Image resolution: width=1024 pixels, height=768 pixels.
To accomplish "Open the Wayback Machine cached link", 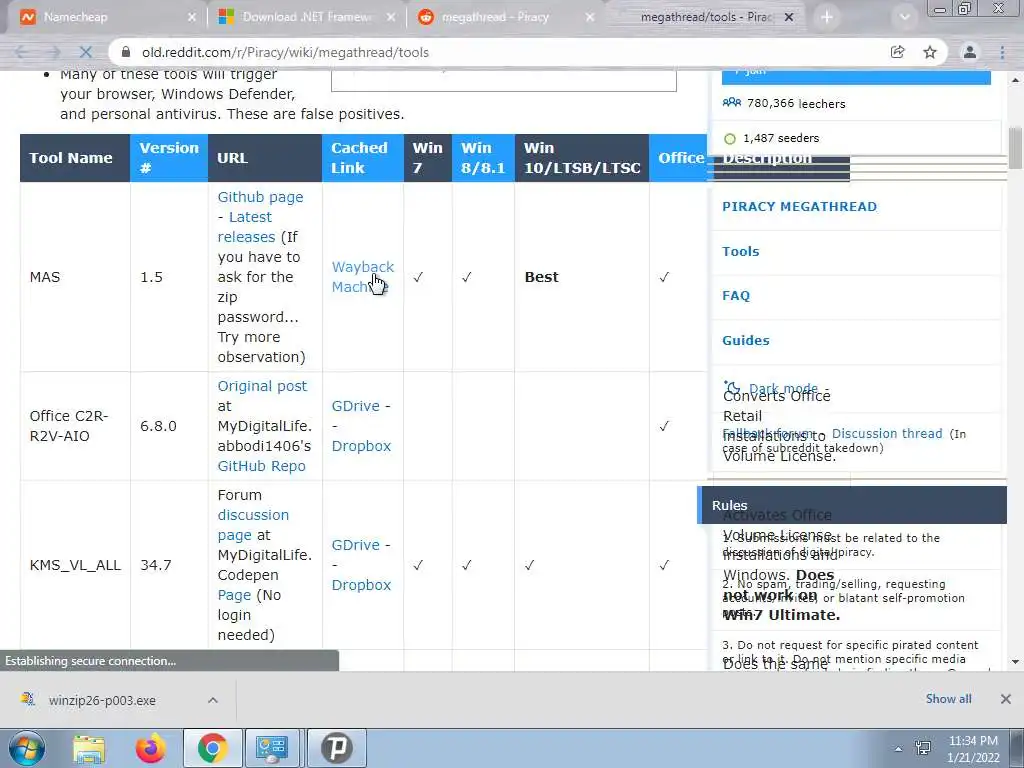I will pos(362,277).
